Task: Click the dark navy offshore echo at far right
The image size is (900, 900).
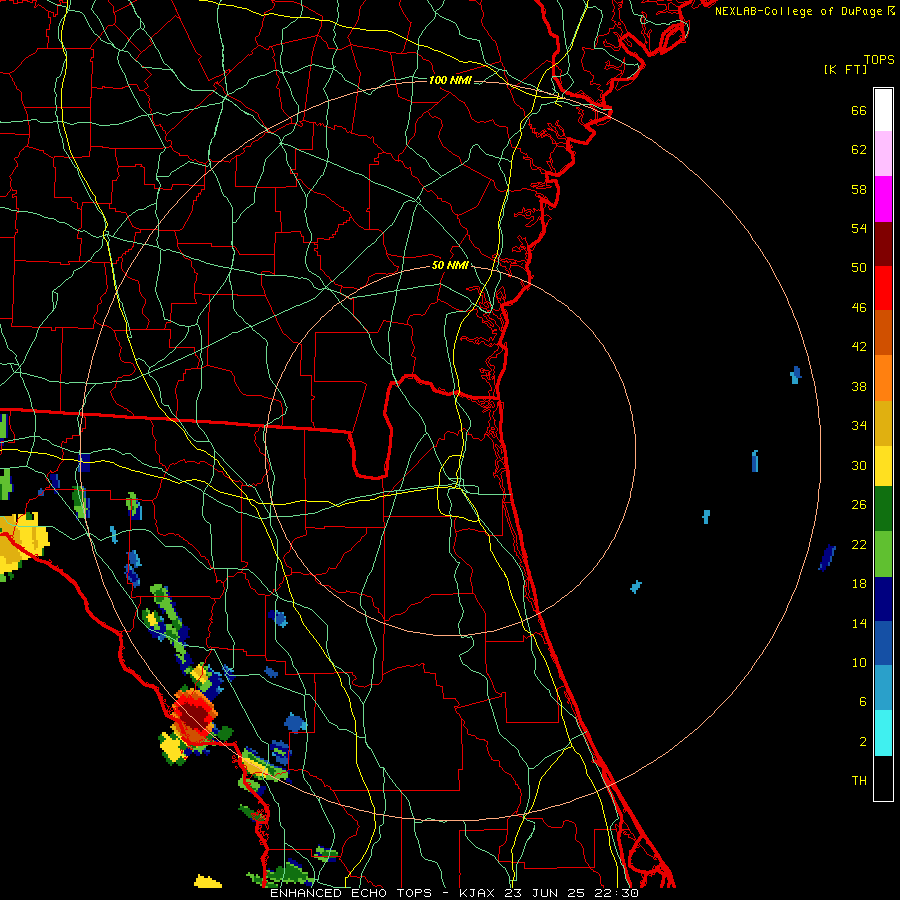Action: (x=827, y=558)
